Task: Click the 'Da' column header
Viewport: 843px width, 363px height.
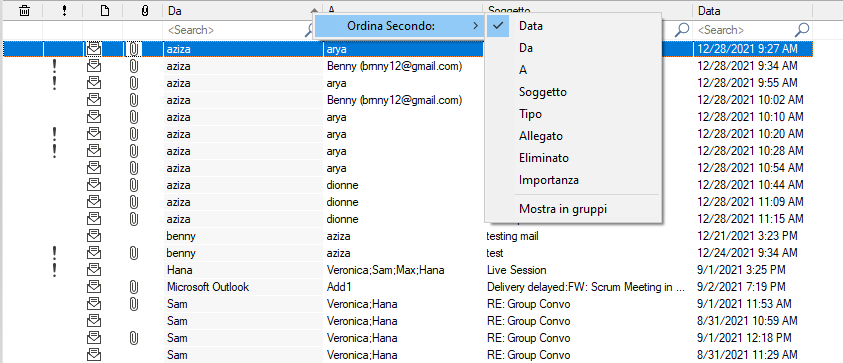Action: [x=242, y=10]
